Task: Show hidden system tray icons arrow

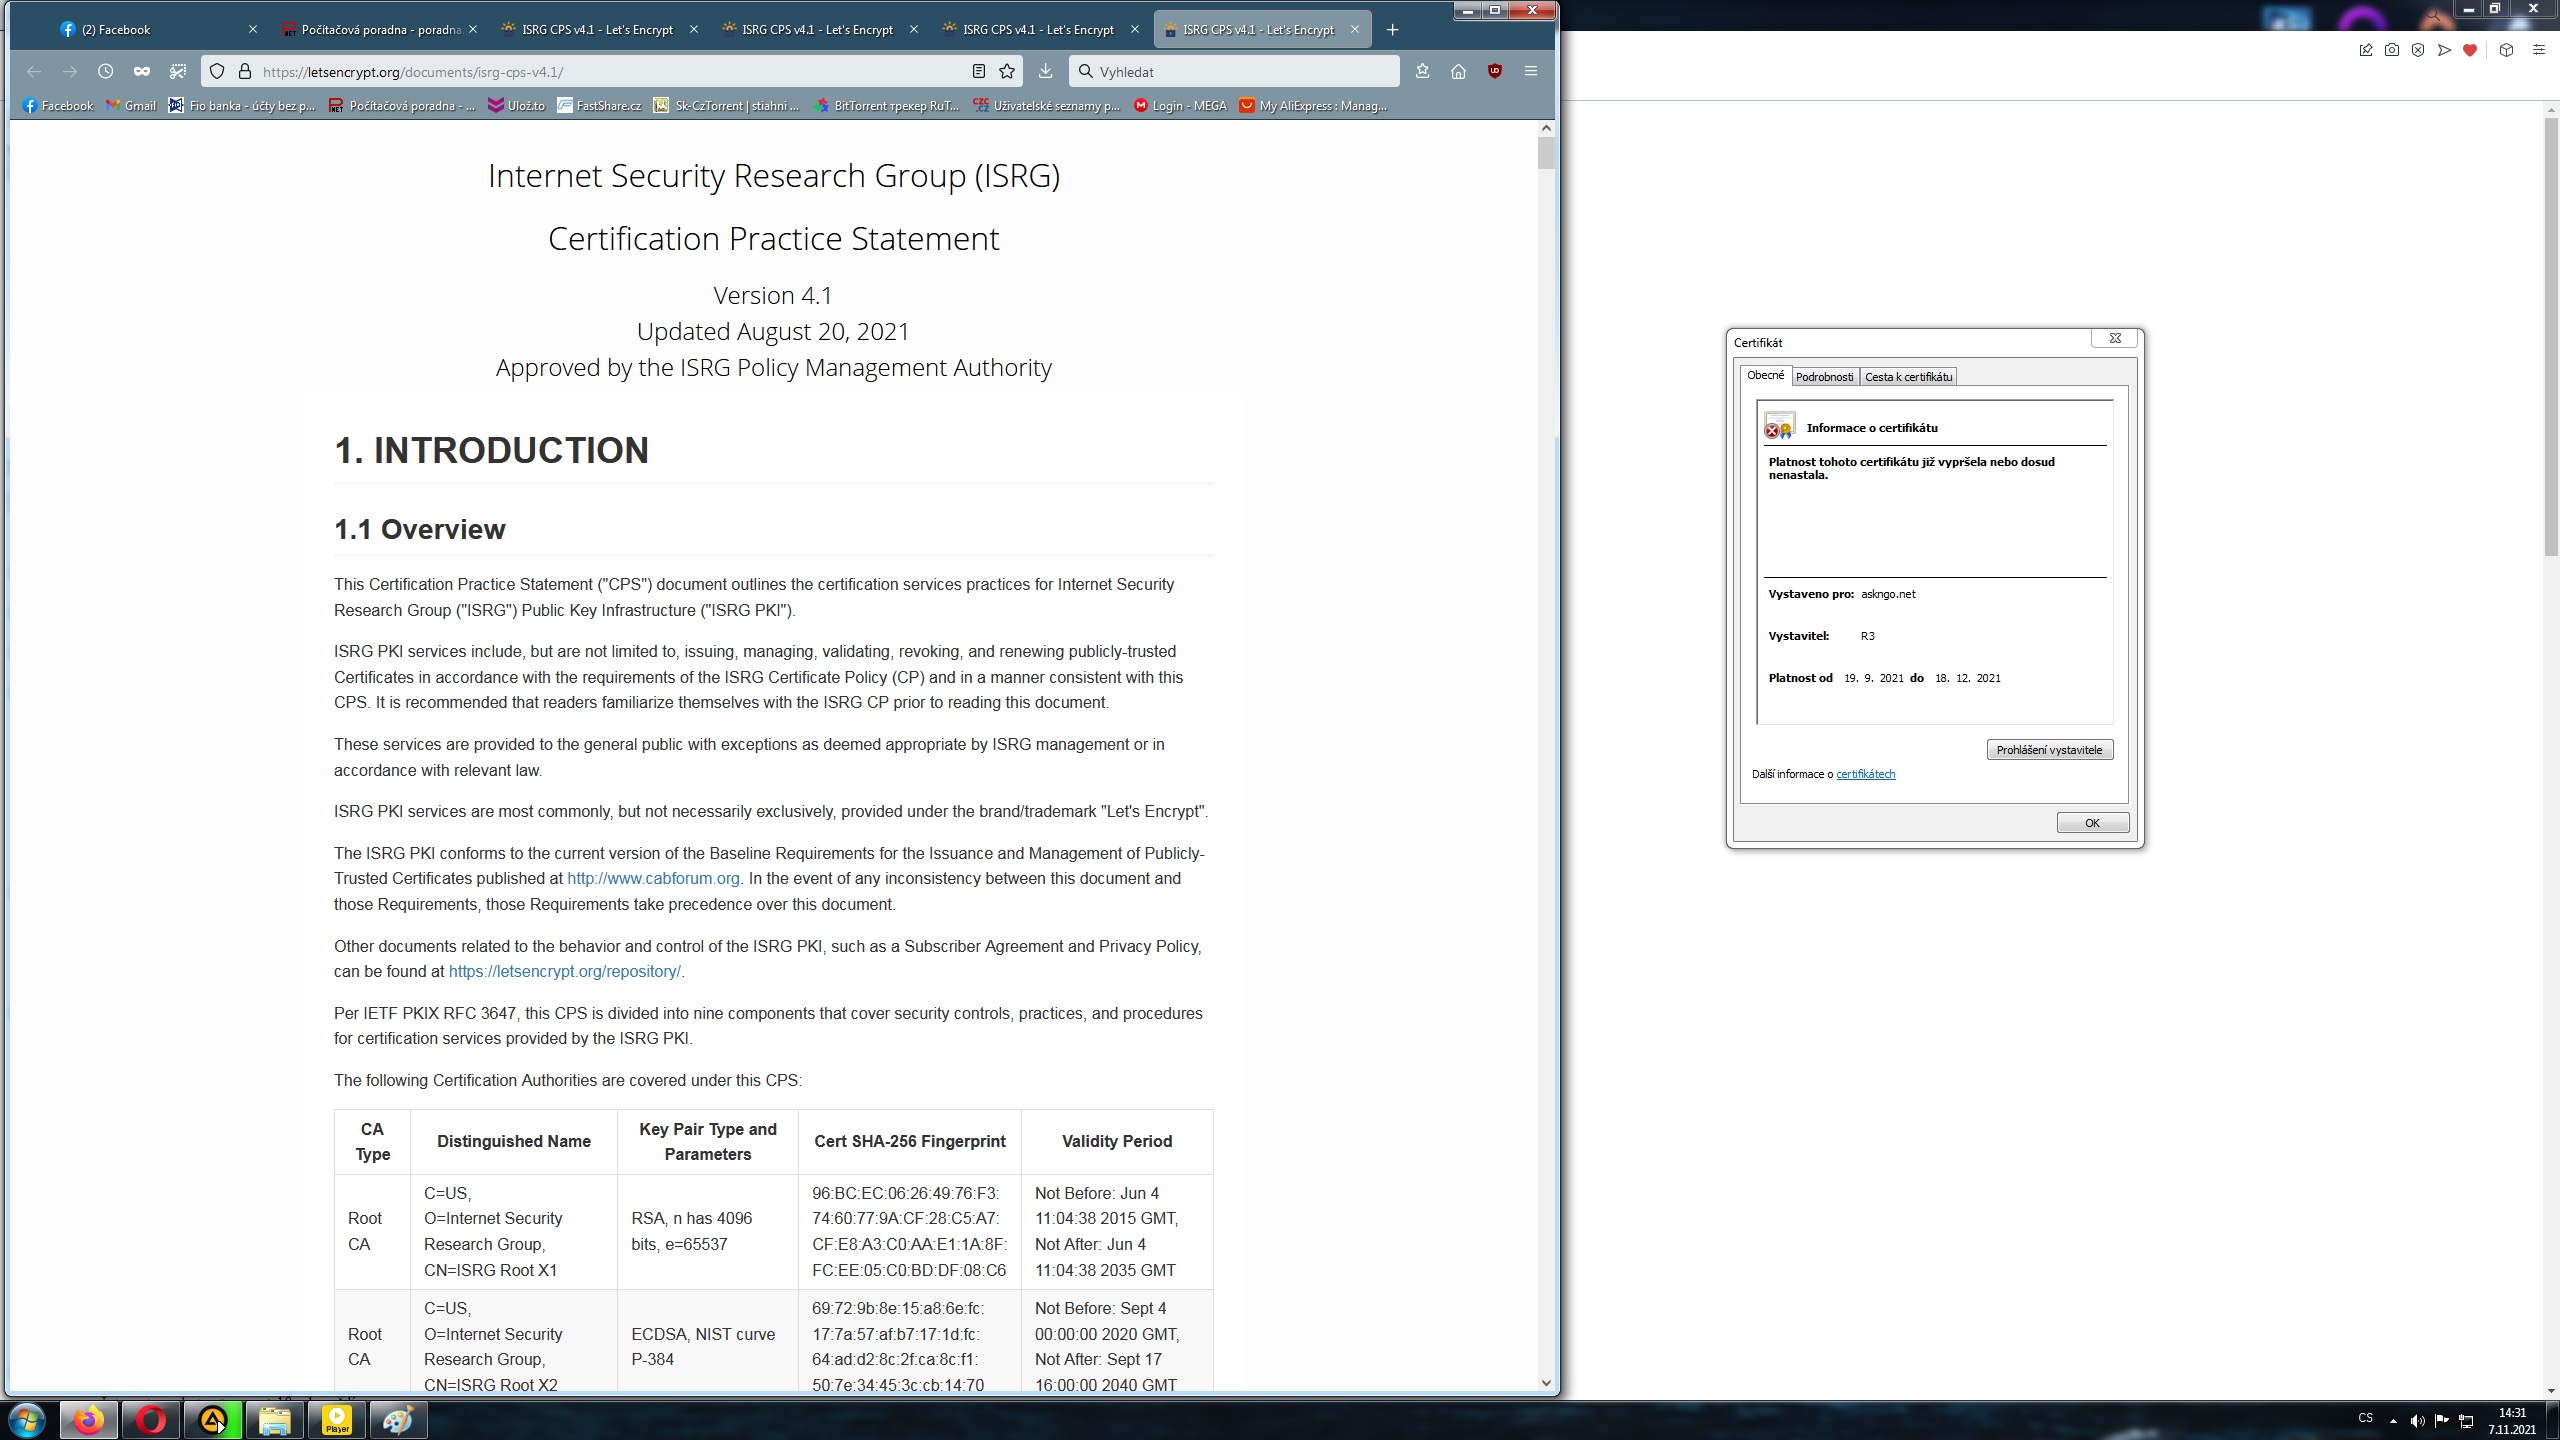Action: 2393,1420
